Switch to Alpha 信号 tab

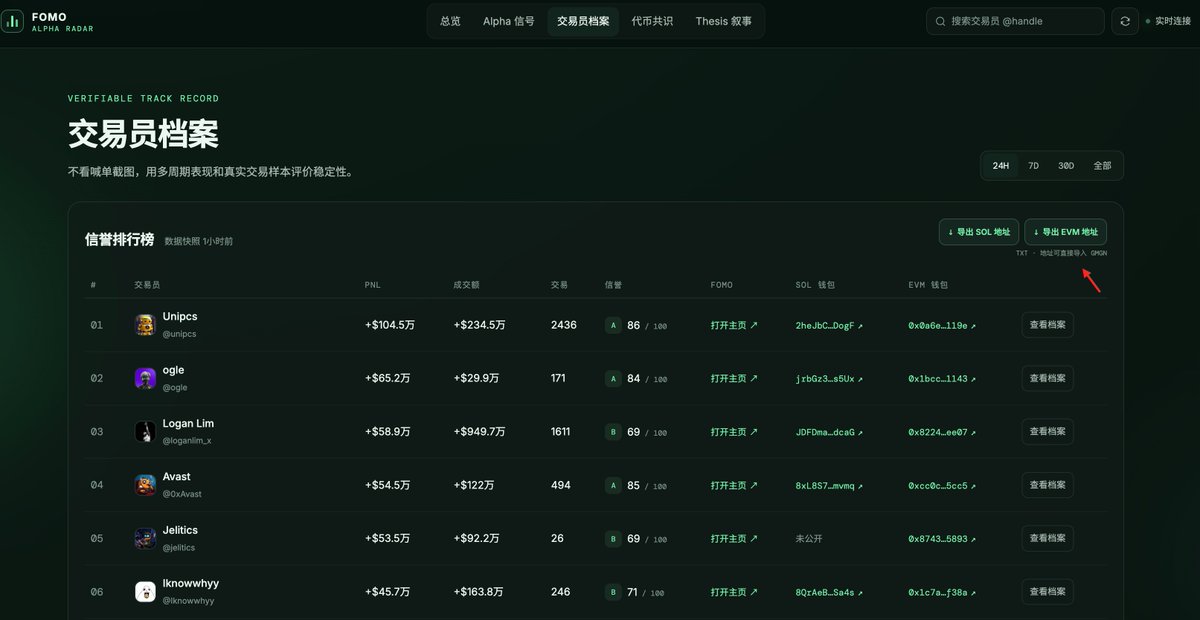[x=508, y=21]
